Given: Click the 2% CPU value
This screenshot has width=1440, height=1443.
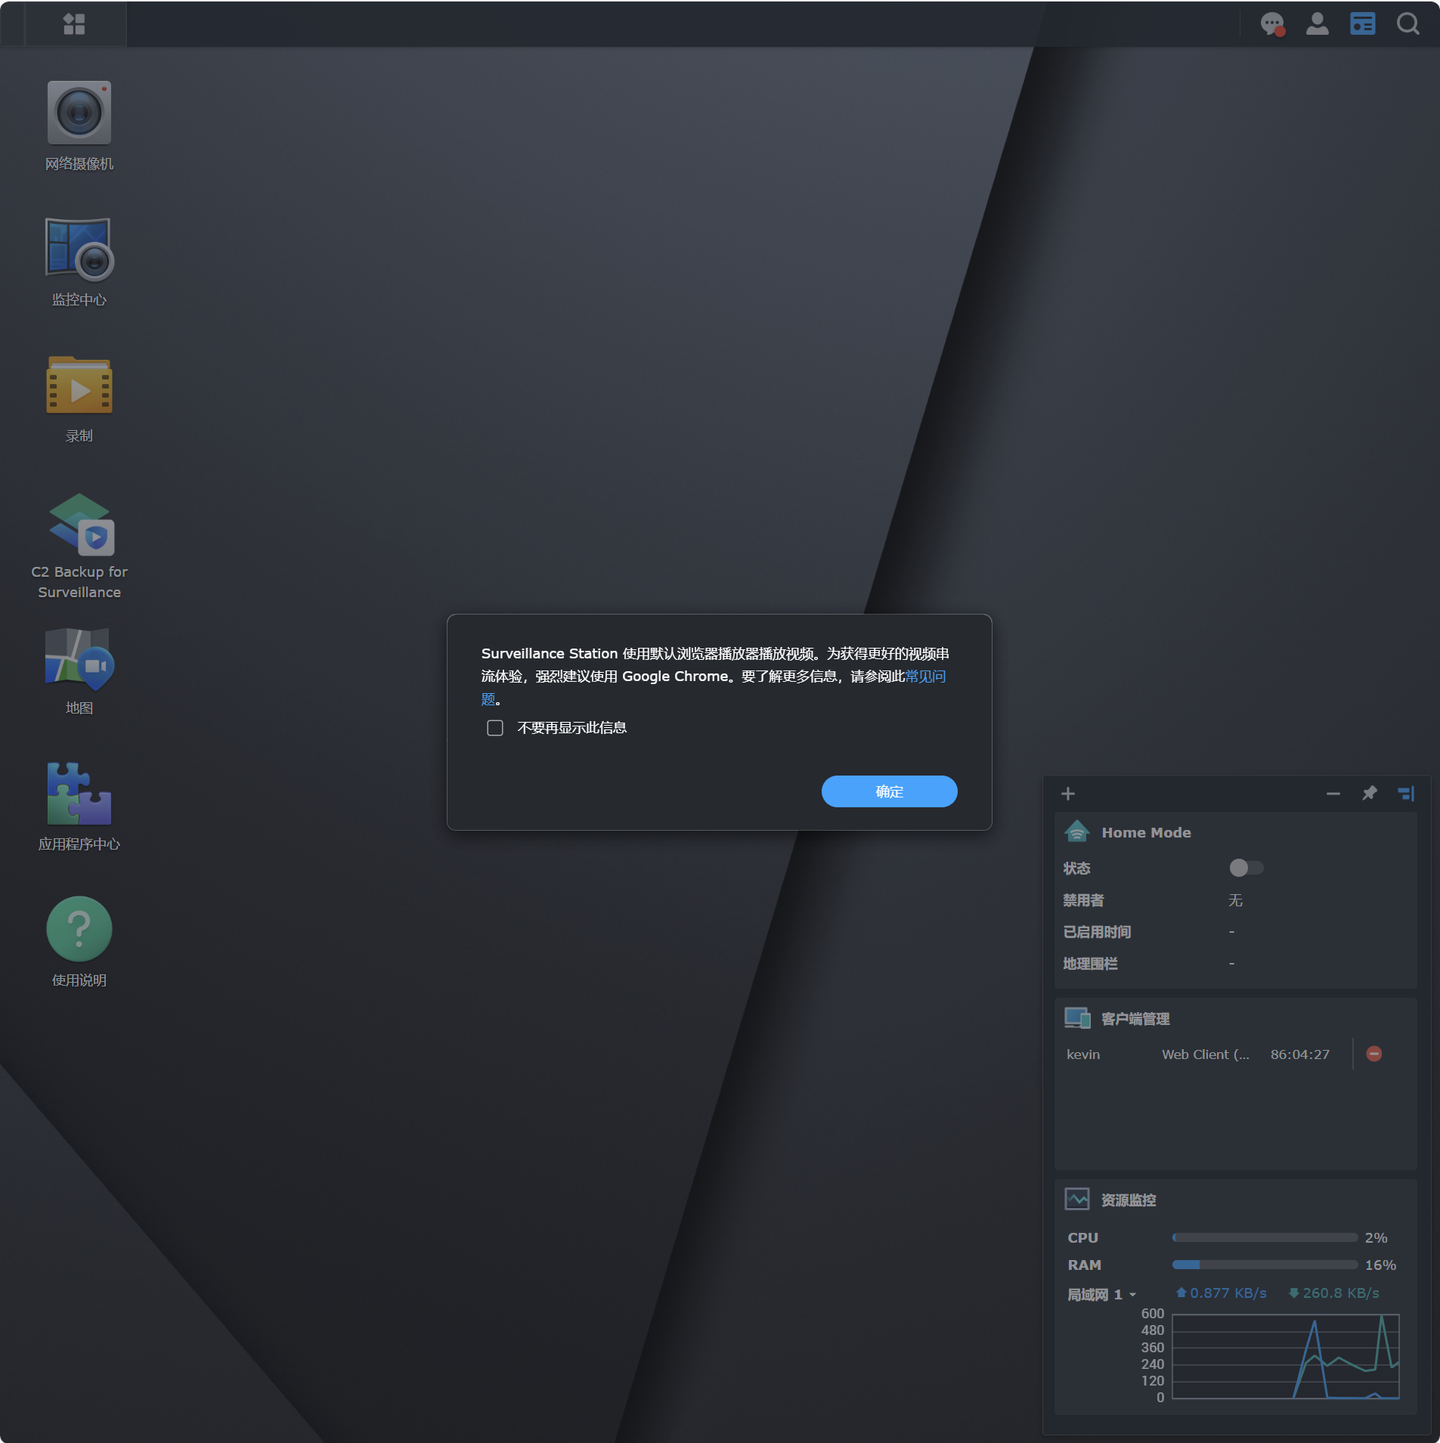Looking at the screenshot, I should [1376, 1238].
